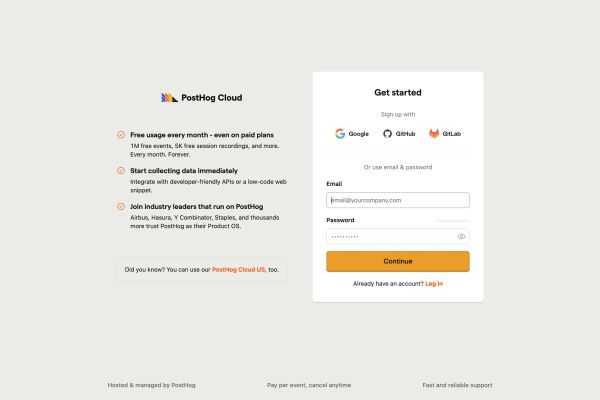Show password using the eye icon

coord(461,237)
